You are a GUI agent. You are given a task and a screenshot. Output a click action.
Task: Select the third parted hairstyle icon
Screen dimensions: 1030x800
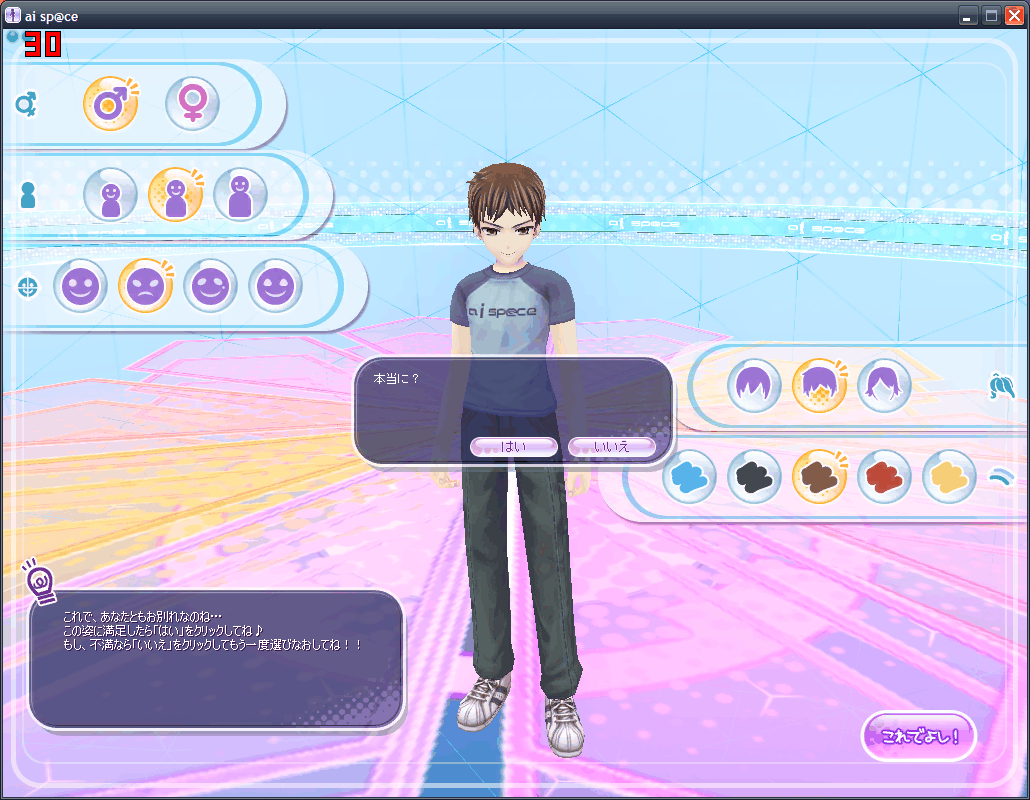[884, 386]
